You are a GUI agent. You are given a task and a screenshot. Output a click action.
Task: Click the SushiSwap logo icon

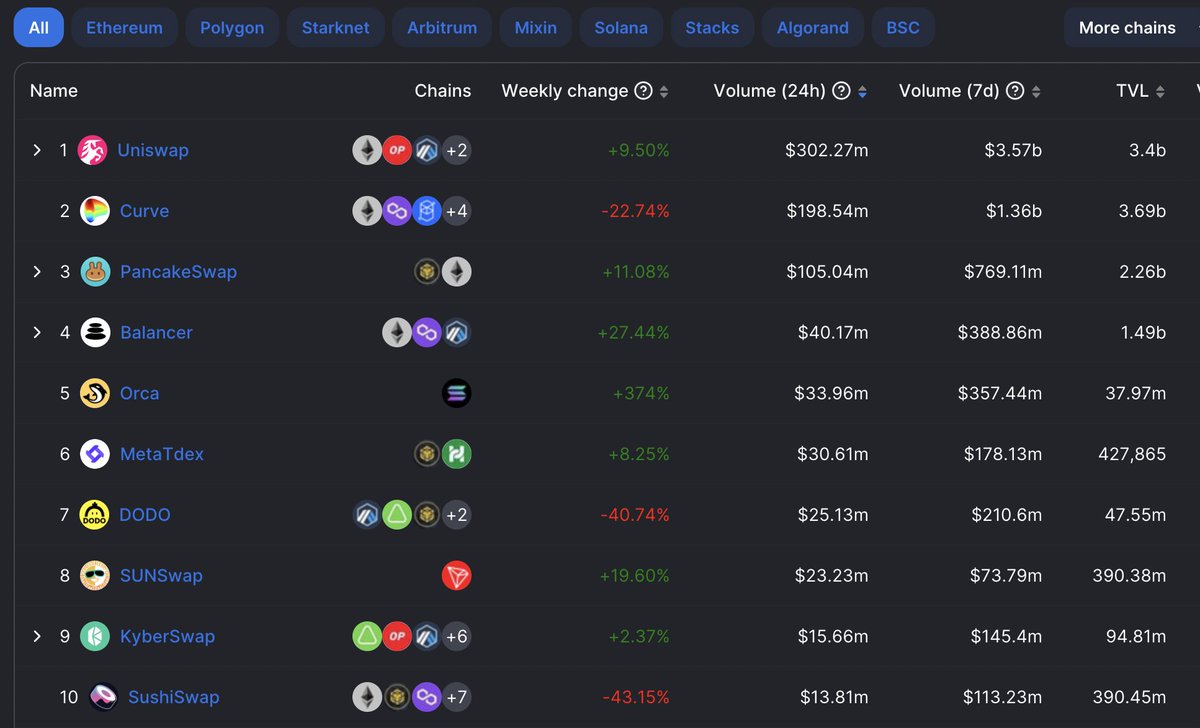point(104,697)
